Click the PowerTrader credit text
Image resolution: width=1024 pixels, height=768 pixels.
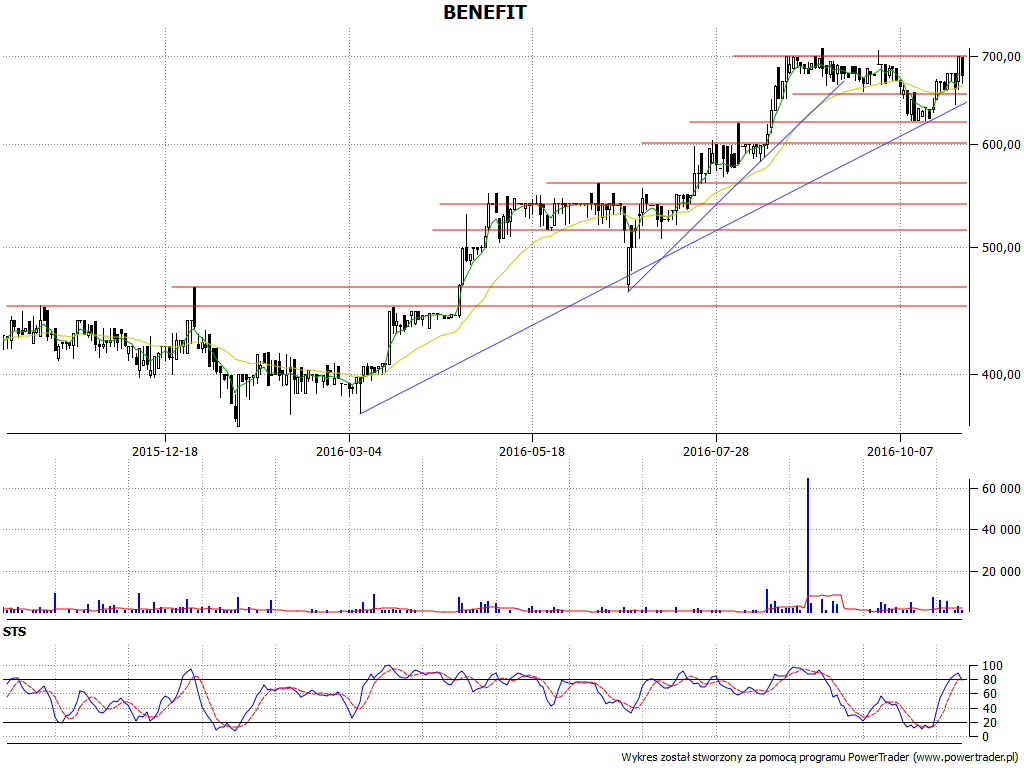[x=820, y=757]
